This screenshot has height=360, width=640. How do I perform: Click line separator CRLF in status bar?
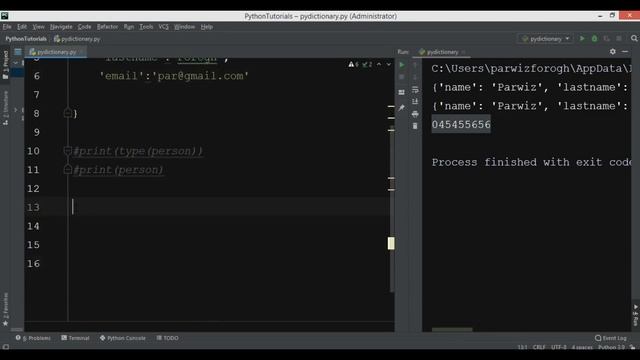click(x=539, y=347)
